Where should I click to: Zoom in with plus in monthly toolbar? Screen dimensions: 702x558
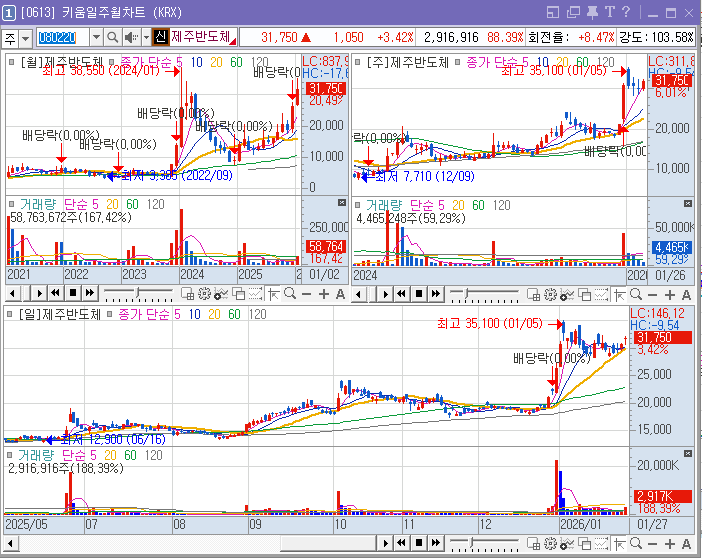click(324, 294)
